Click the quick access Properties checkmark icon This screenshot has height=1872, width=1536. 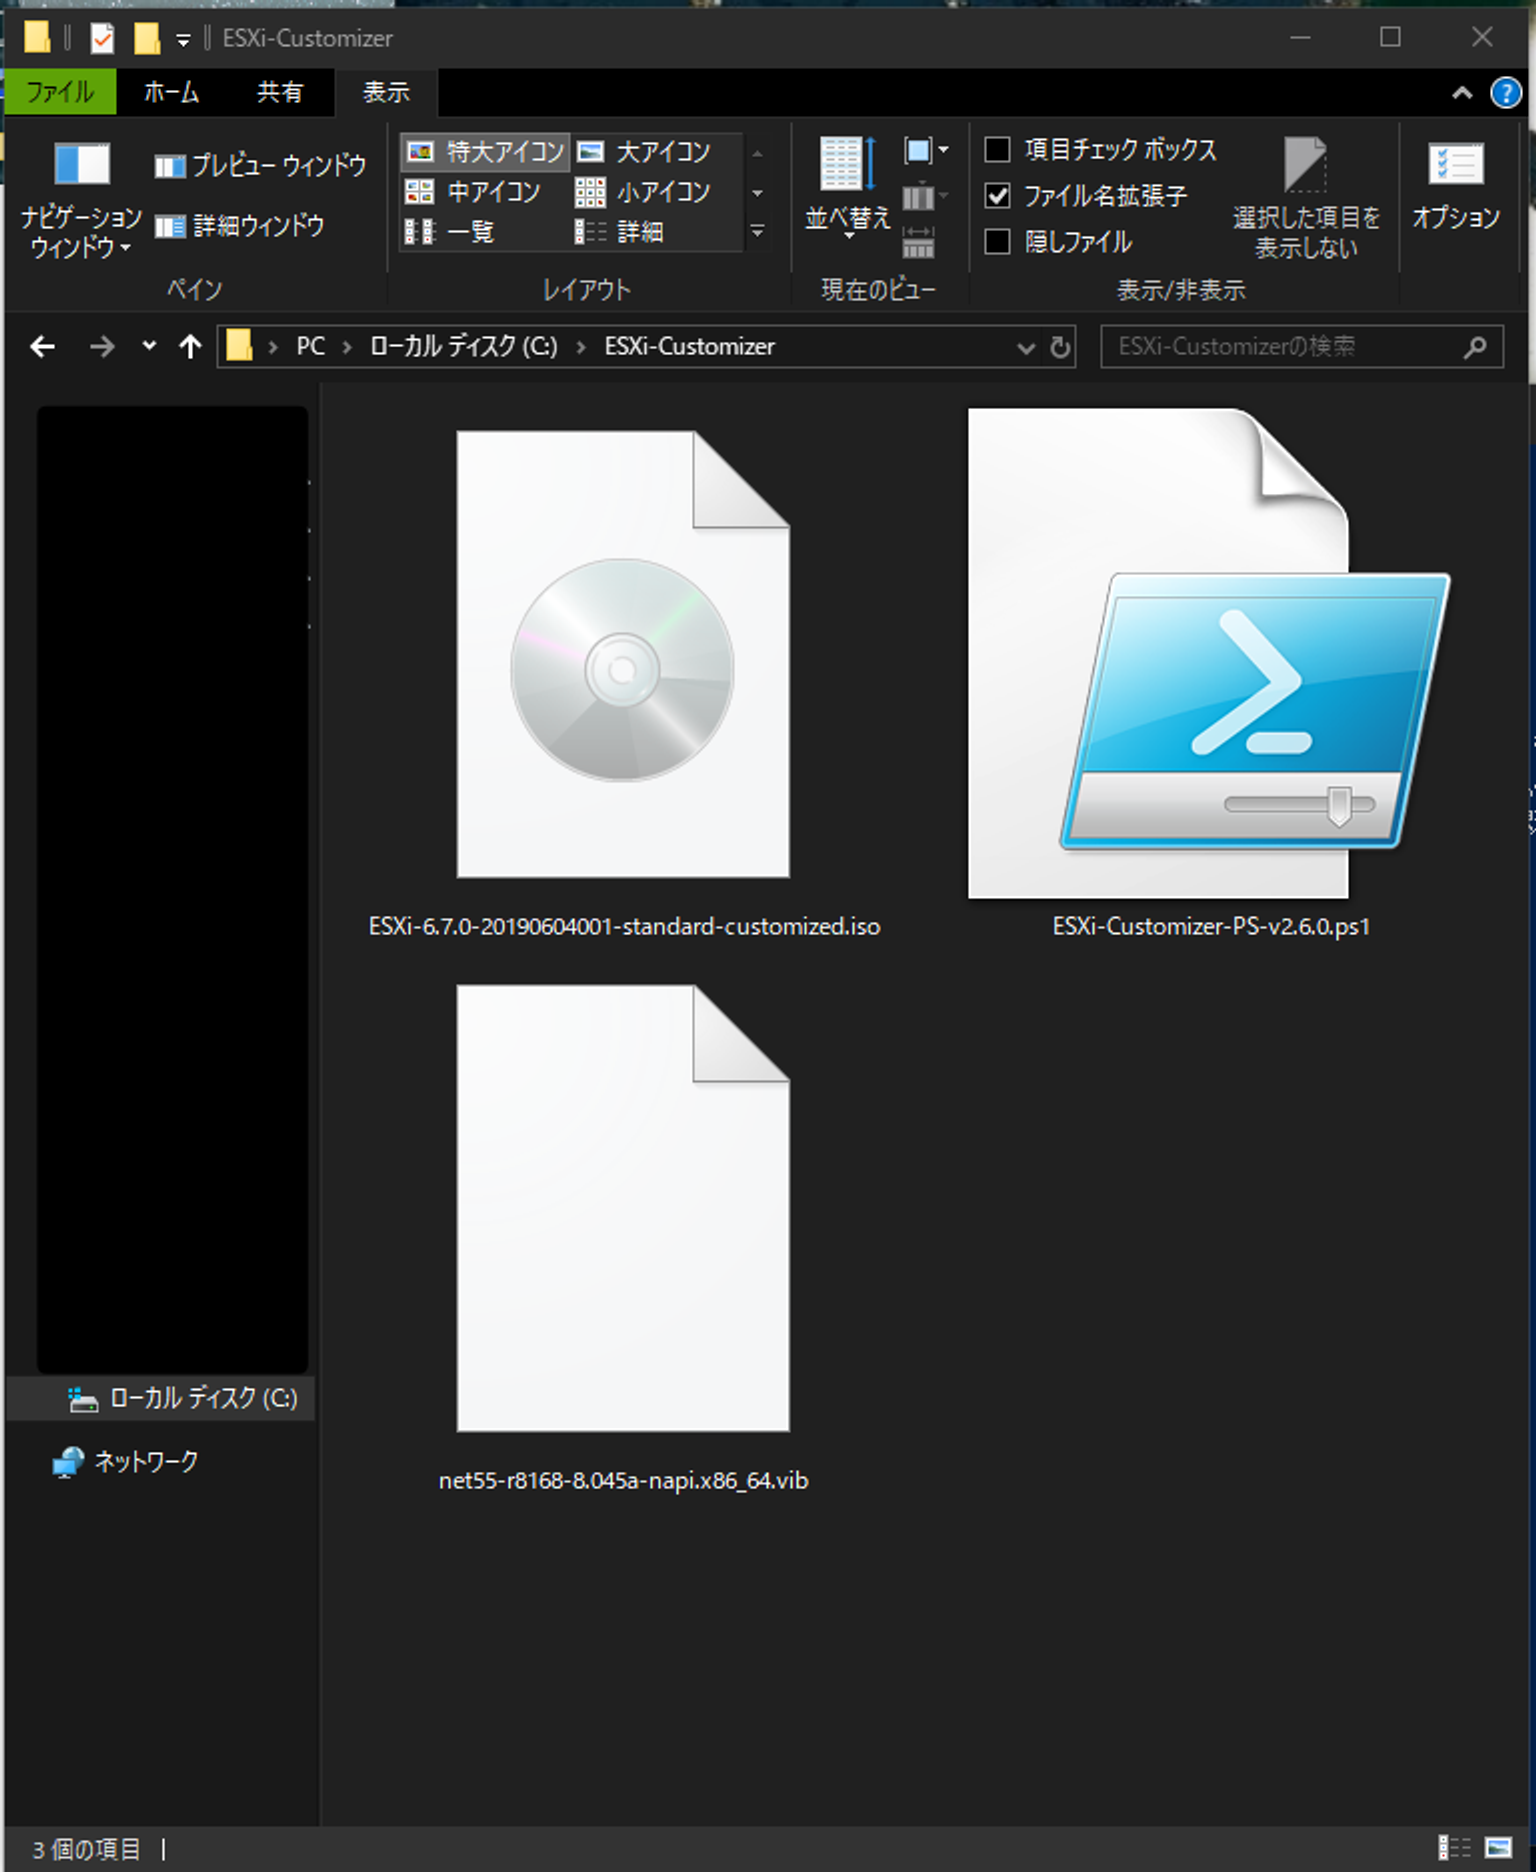coord(101,38)
